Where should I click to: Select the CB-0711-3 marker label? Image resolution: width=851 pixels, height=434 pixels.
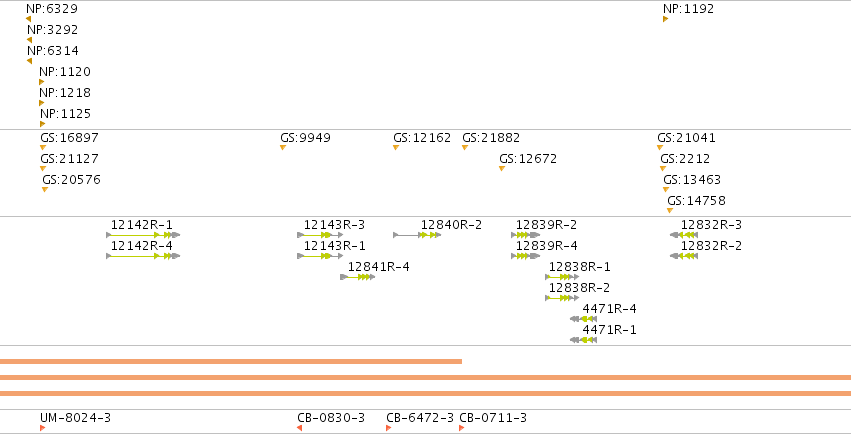493,418
